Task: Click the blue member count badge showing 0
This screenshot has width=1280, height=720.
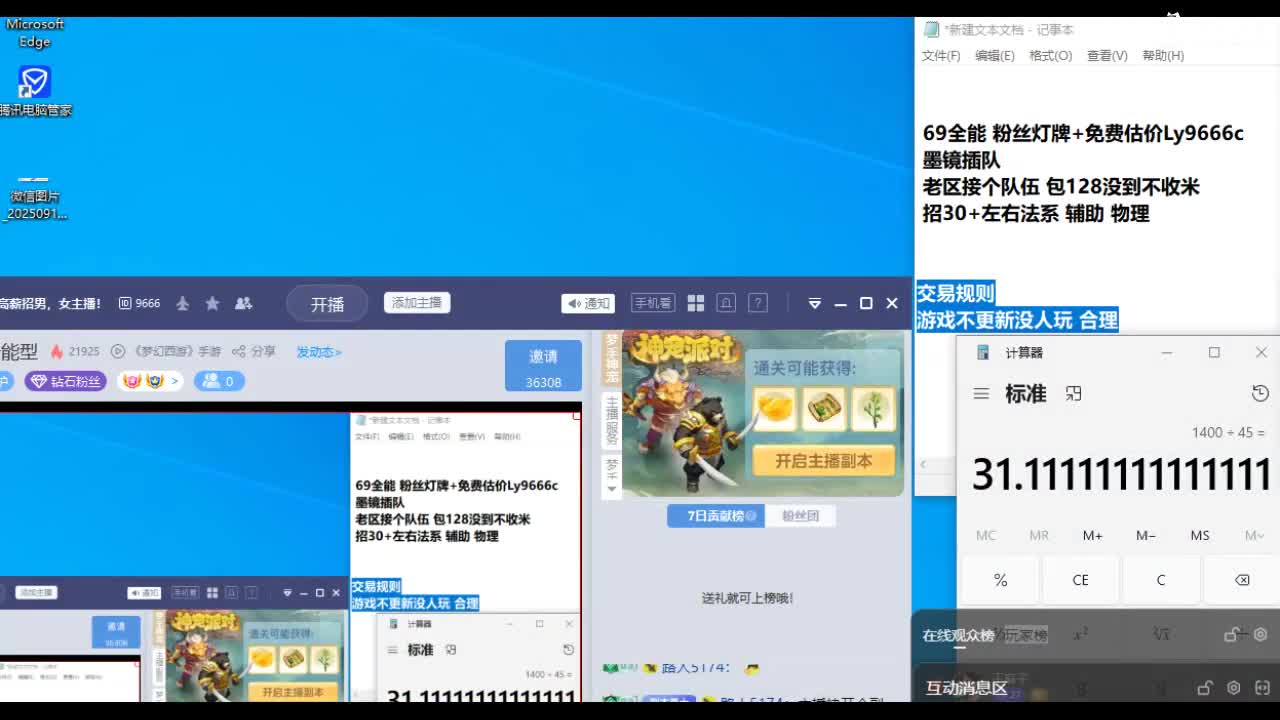Action: [x=219, y=381]
